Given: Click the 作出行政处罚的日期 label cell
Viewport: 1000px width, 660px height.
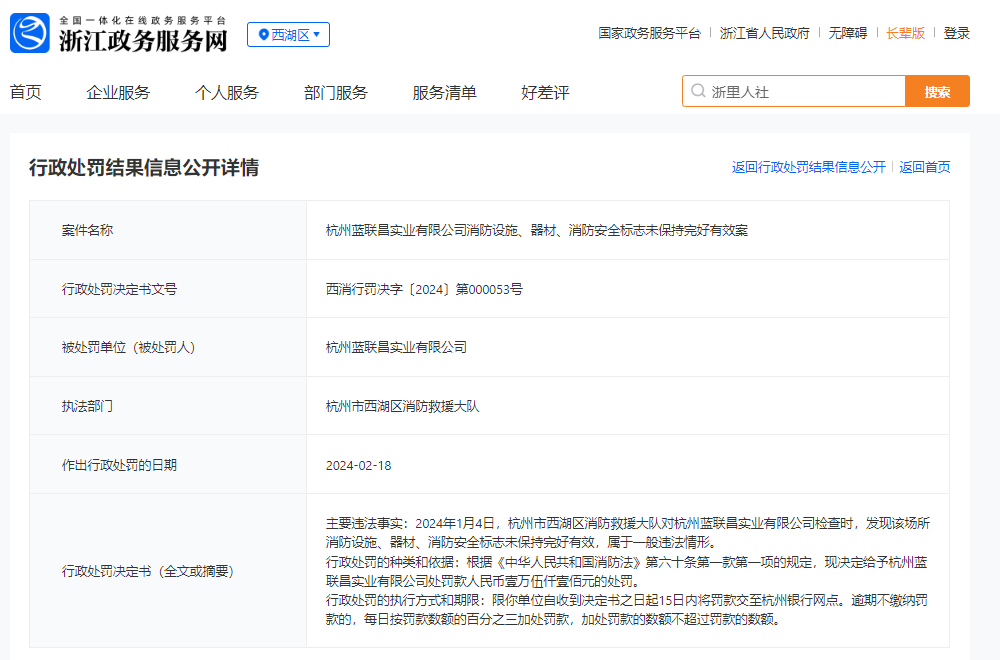Looking at the screenshot, I should click(x=168, y=465).
